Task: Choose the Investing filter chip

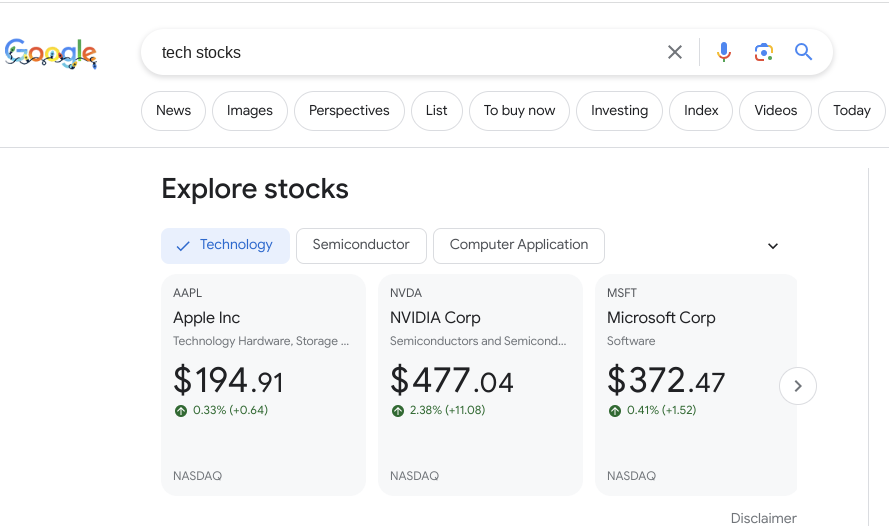Action: tap(619, 111)
